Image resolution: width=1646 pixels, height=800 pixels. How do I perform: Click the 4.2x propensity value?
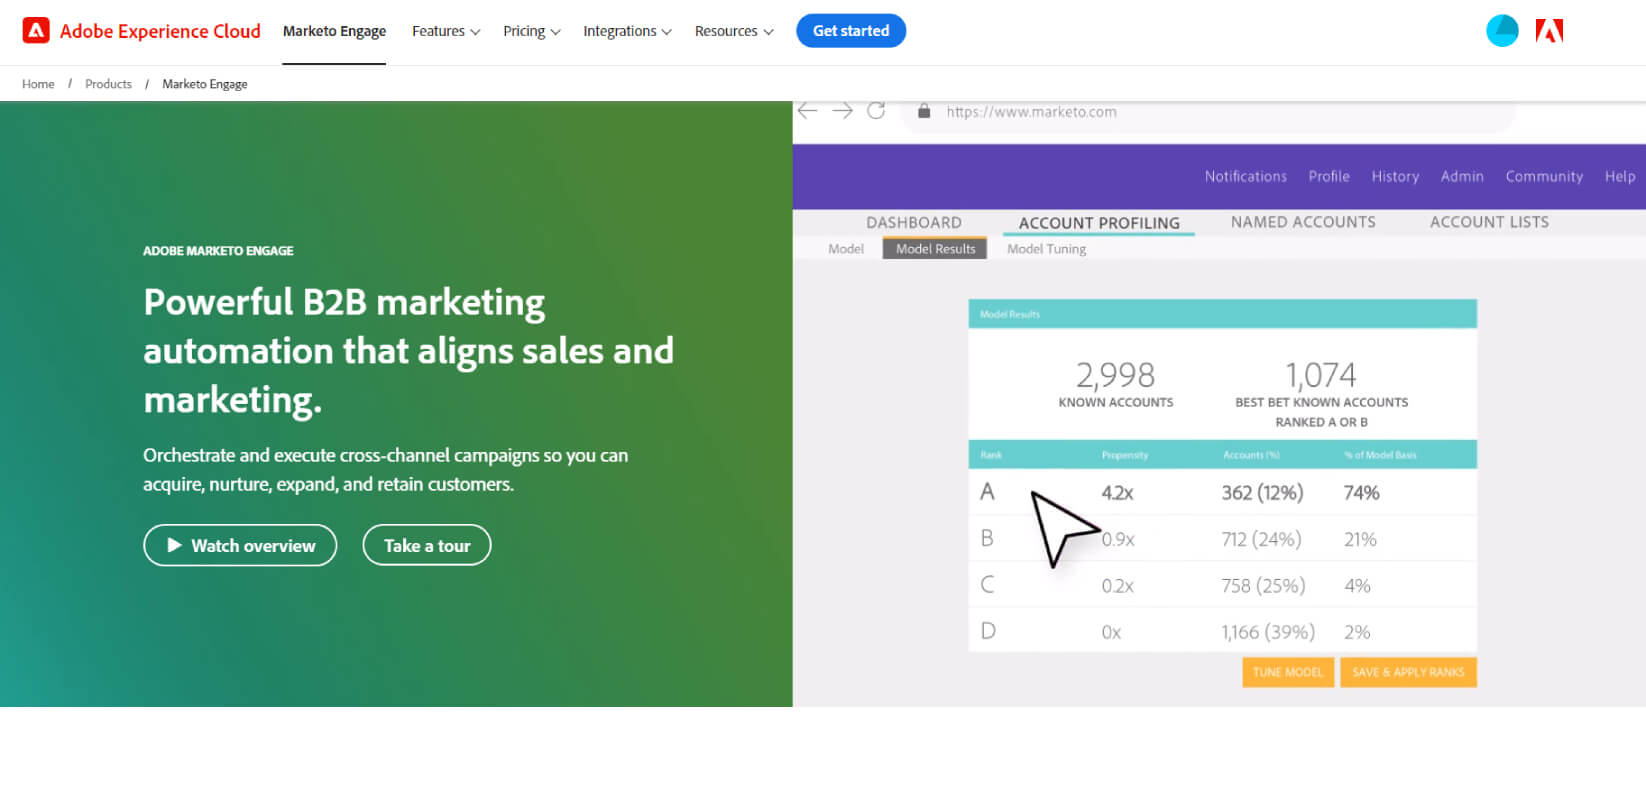click(1117, 493)
